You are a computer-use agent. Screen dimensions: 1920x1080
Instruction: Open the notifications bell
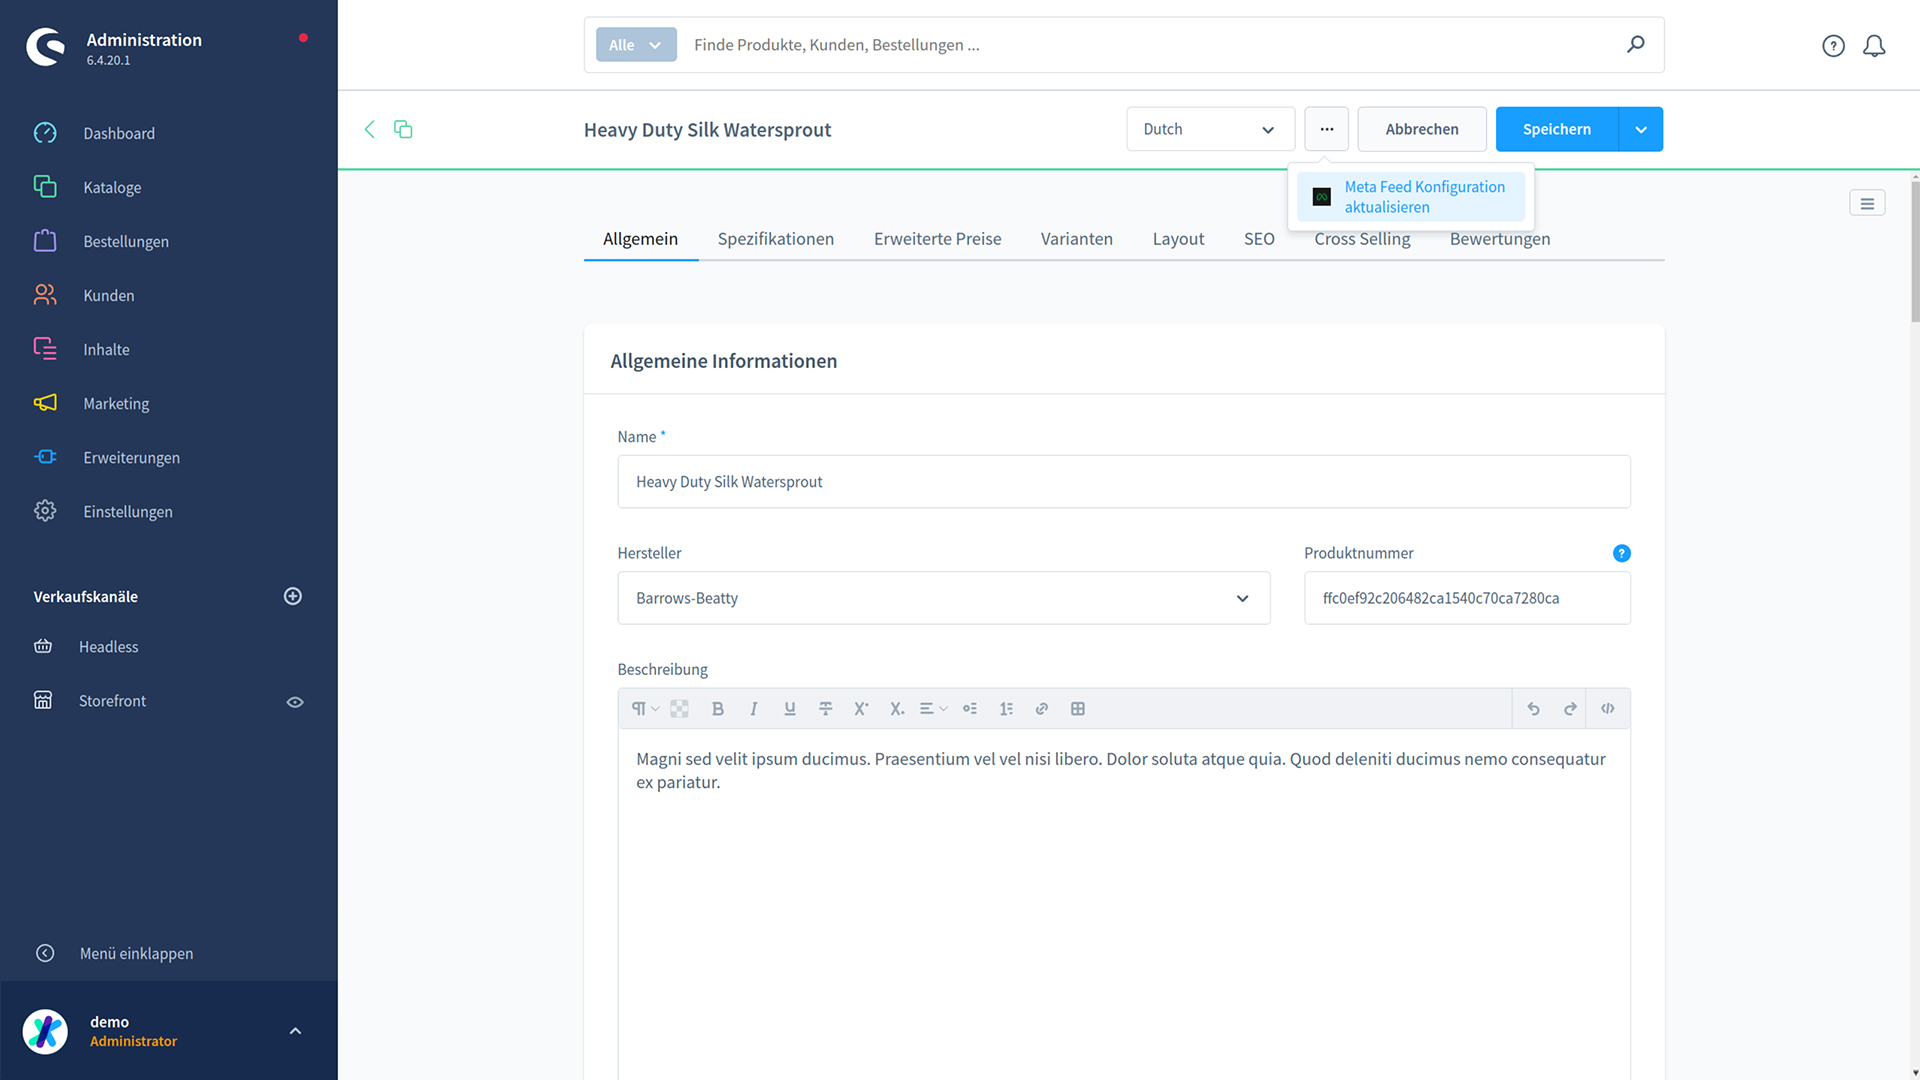tap(1874, 46)
